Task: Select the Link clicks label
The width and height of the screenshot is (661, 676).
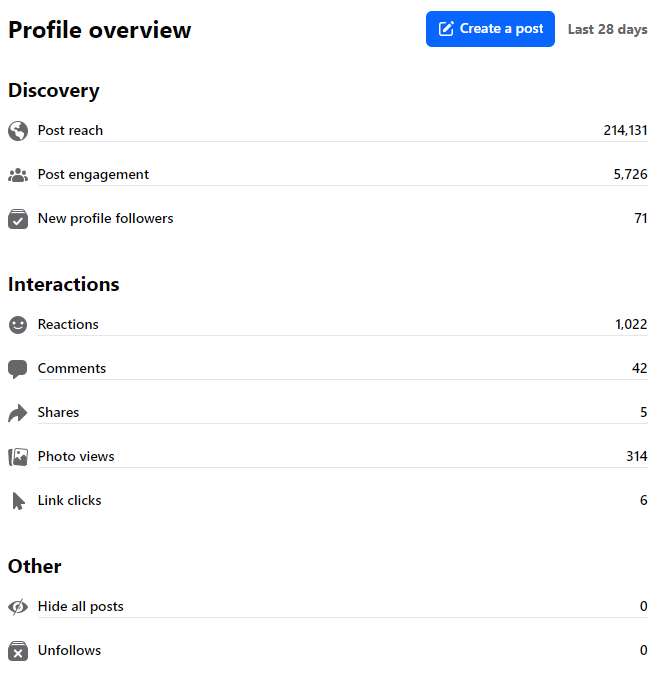Action: (x=69, y=500)
